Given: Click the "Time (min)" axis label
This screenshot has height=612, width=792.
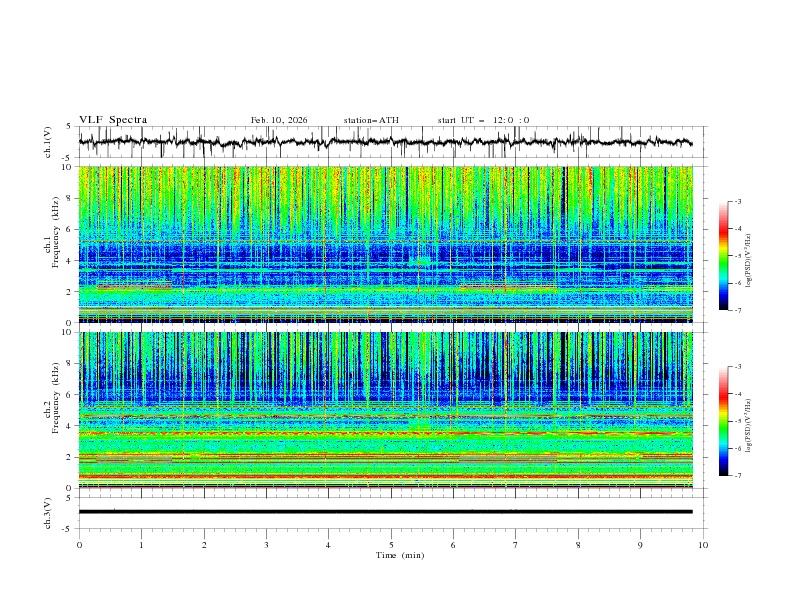Looking at the screenshot, I should [400, 555].
